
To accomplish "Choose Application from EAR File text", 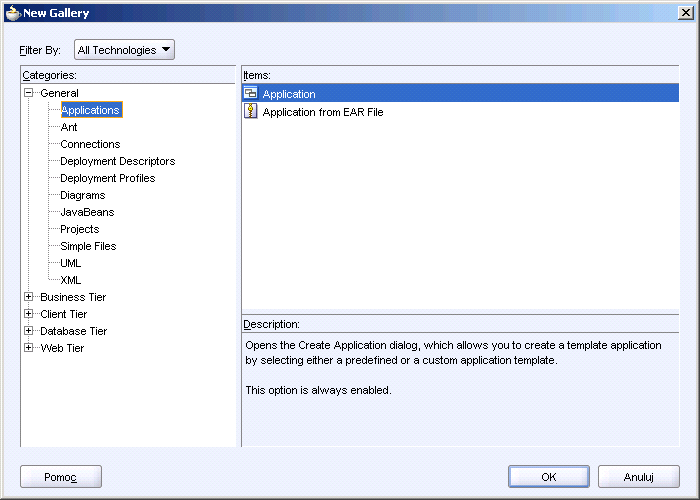I will pyautogui.click(x=323, y=112).
